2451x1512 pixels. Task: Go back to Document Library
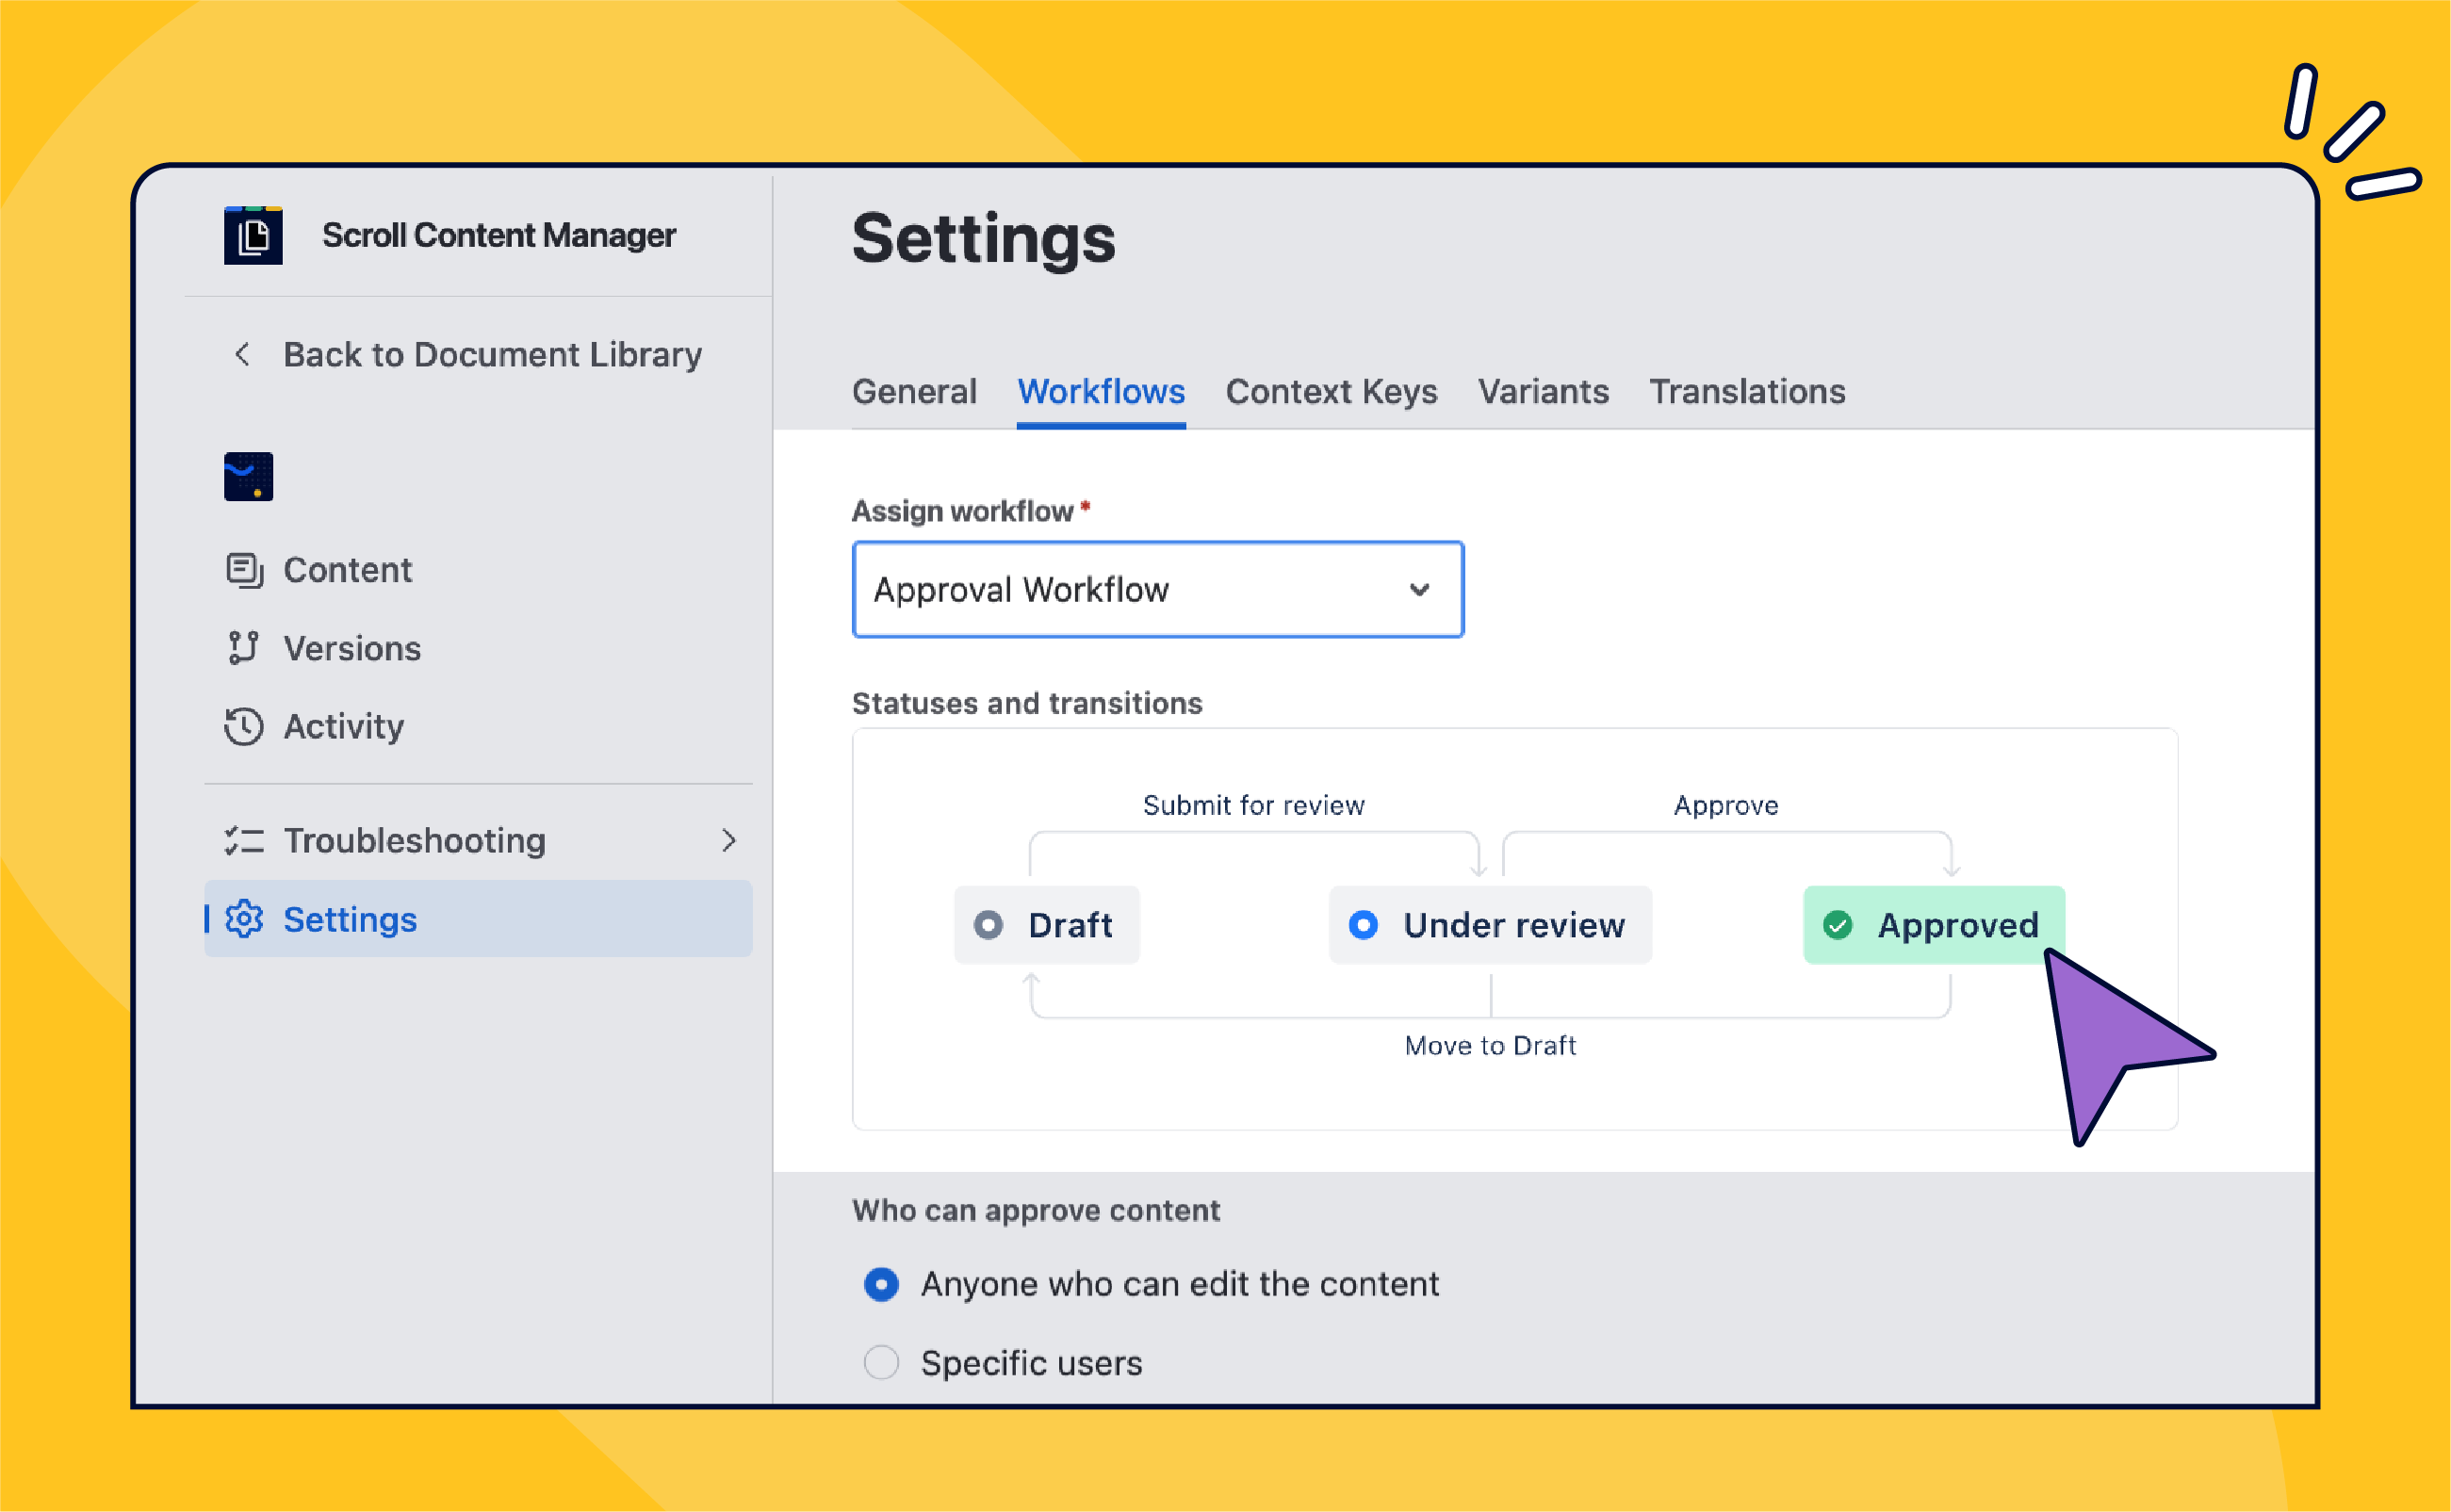492,354
